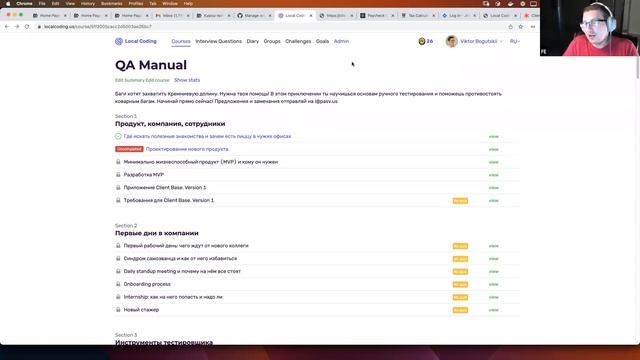This screenshot has height=360, width=640.
Task: Click lock icon beside MVP product lesson
Action: click(x=118, y=162)
